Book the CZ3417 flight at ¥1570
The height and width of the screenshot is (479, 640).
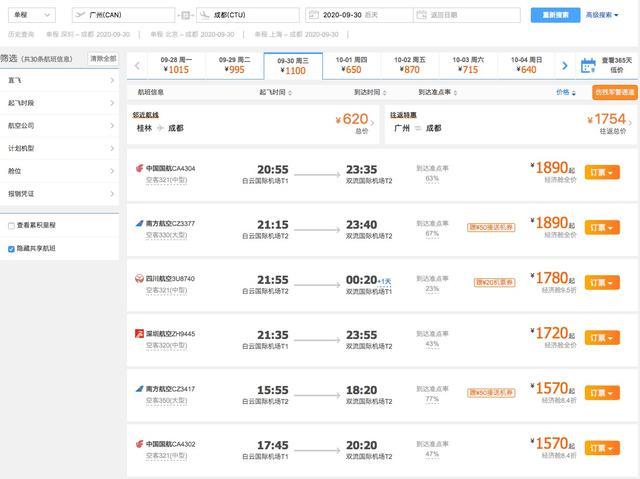[x=602, y=393]
